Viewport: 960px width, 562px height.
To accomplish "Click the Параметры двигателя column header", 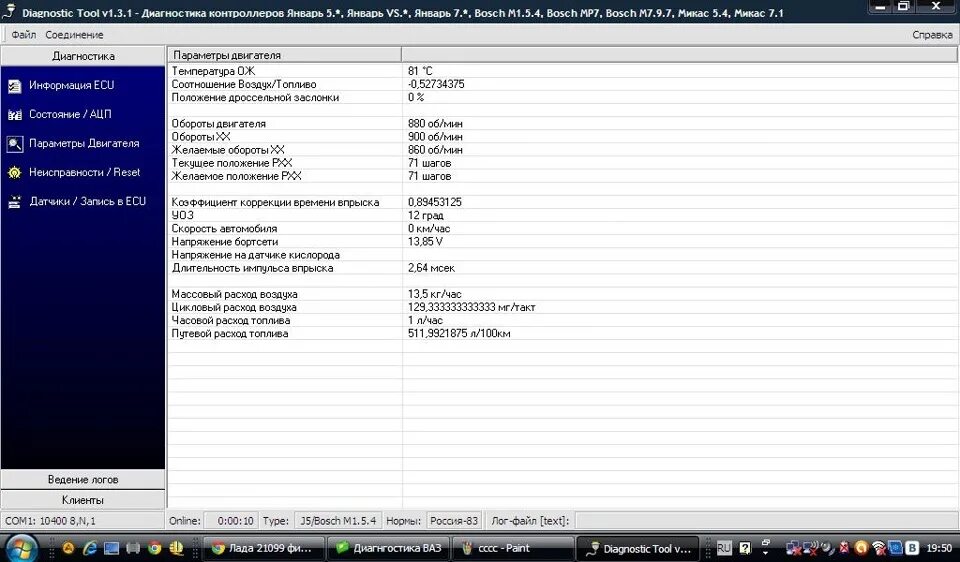I will [x=284, y=55].
